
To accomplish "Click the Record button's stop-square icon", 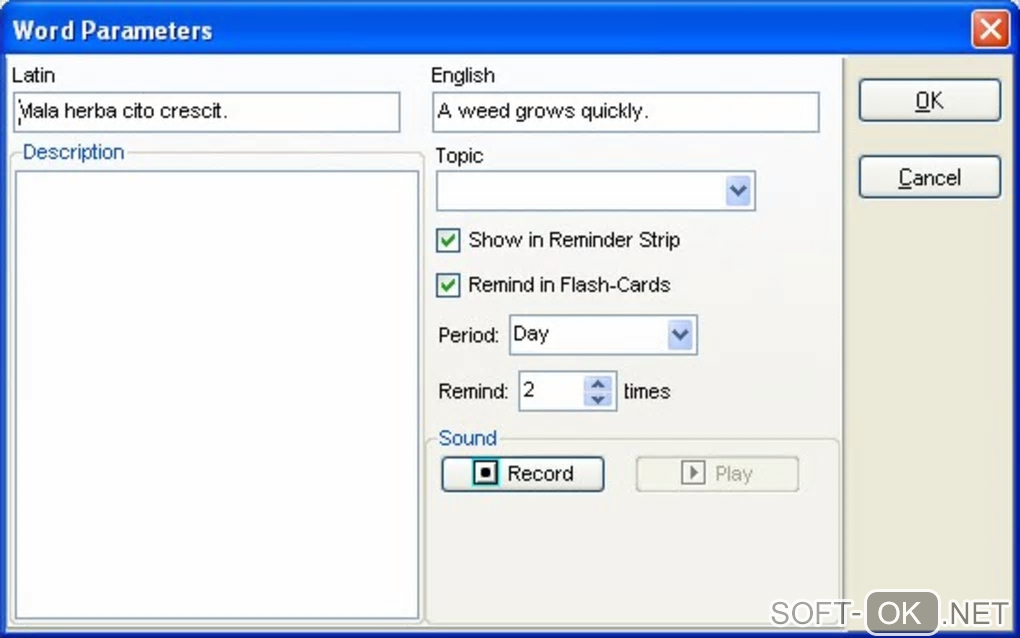I will pos(486,474).
